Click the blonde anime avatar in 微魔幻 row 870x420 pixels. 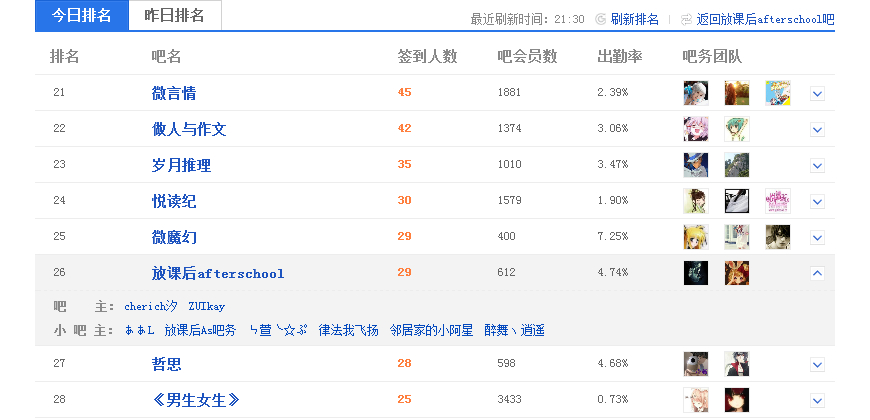tap(696, 237)
